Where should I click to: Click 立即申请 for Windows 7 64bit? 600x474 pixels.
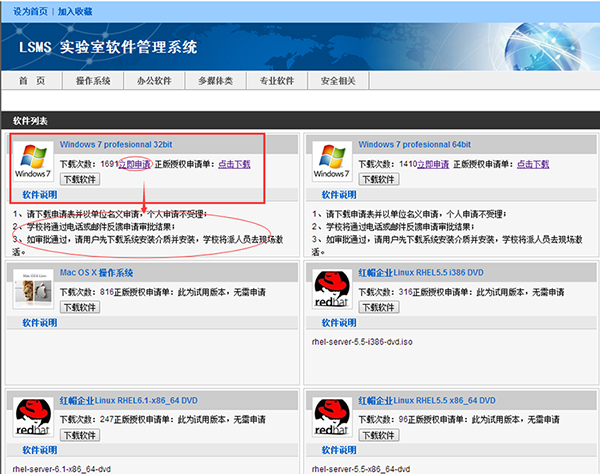click(433, 164)
